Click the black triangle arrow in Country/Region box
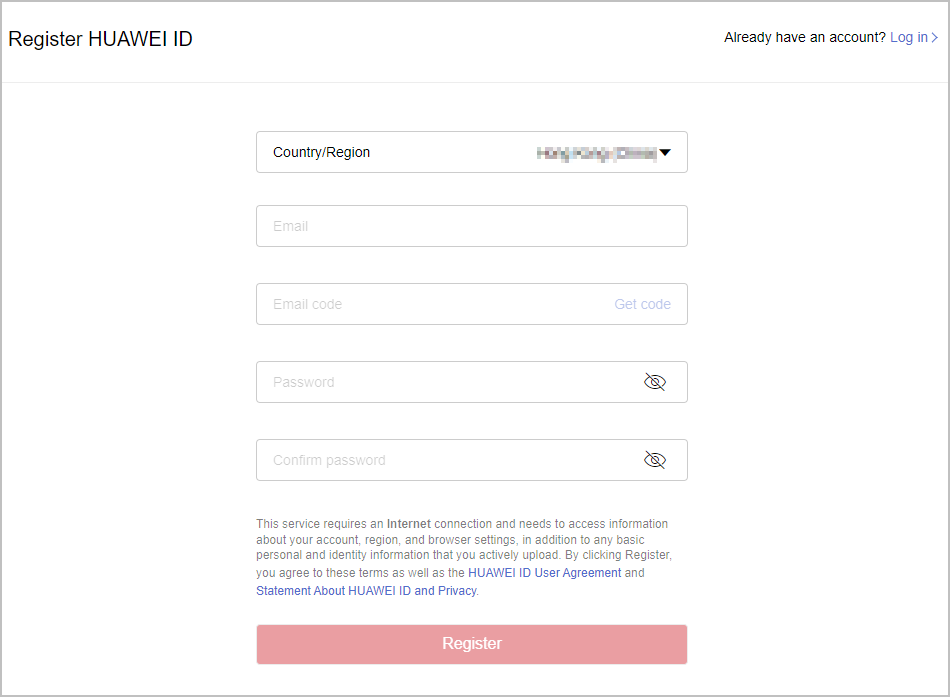The width and height of the screenshot is (950, 697). [x=665, y=153]
